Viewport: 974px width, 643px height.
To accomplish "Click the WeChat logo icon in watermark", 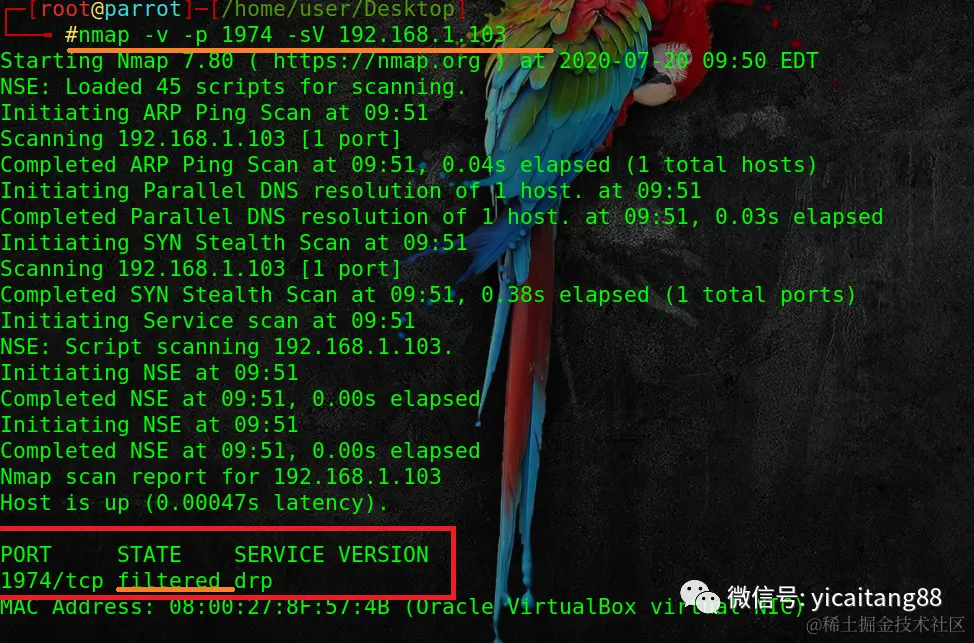I will 701,597.
